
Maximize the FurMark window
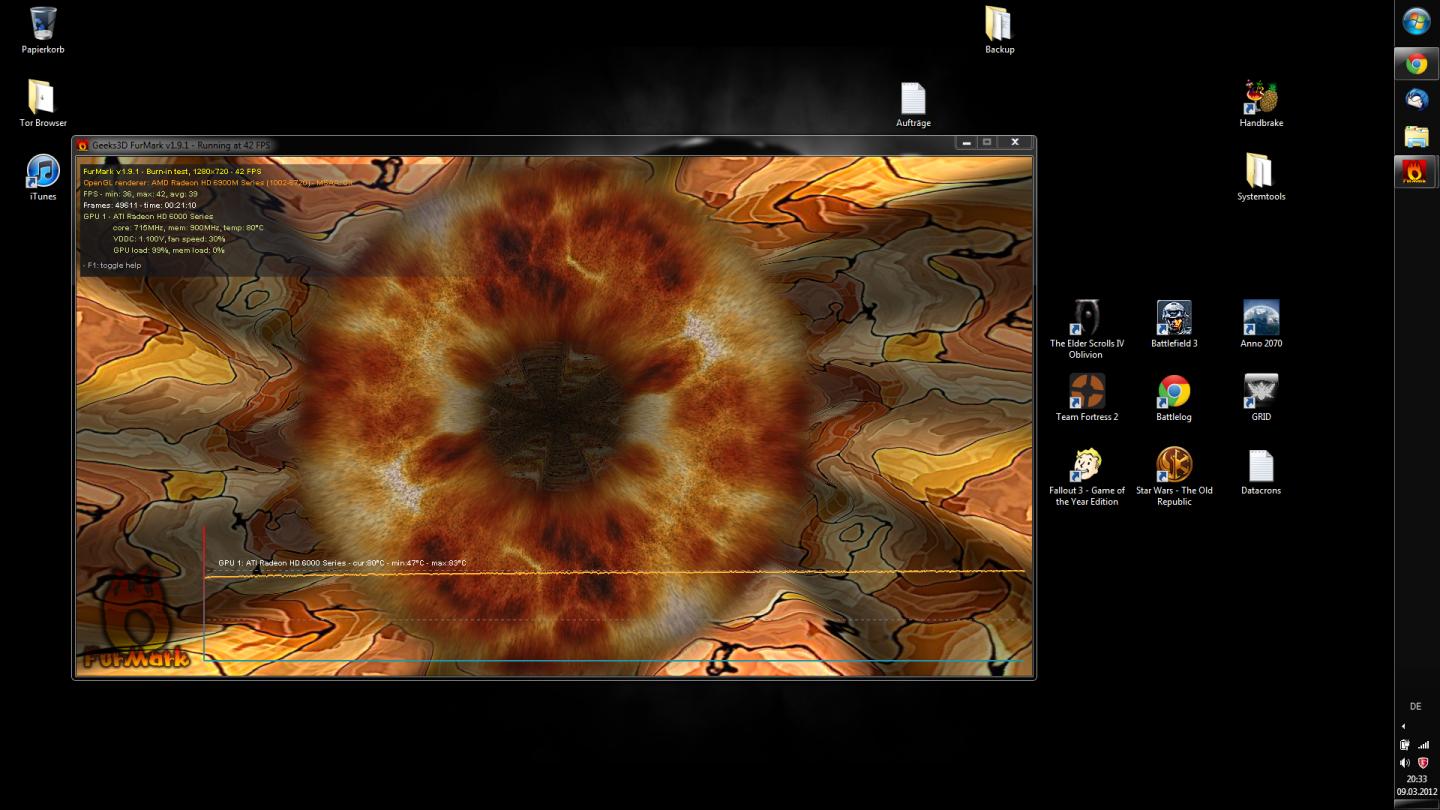pos(987,143)
